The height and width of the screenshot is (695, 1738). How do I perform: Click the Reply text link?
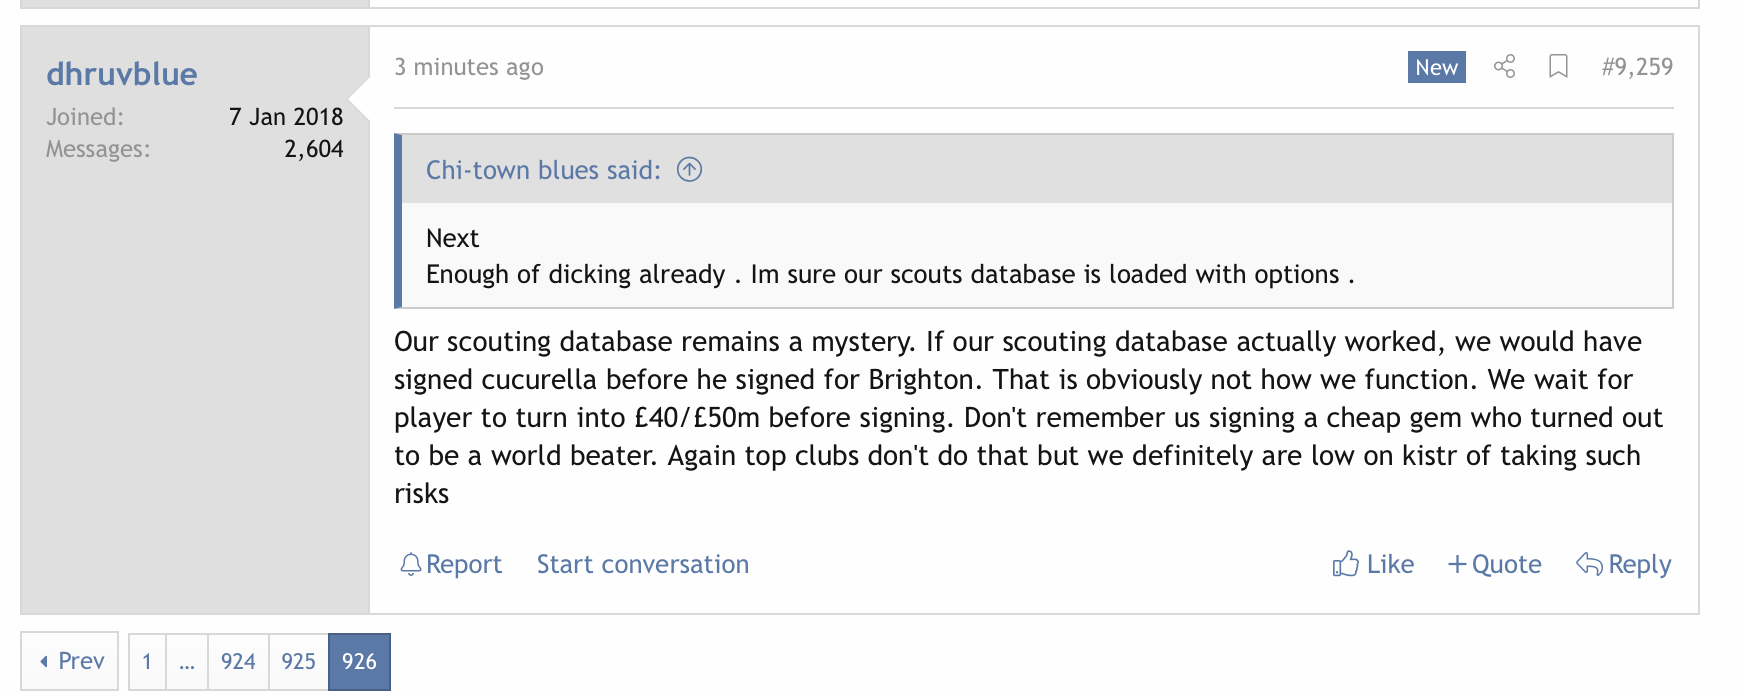point(1639,565)
